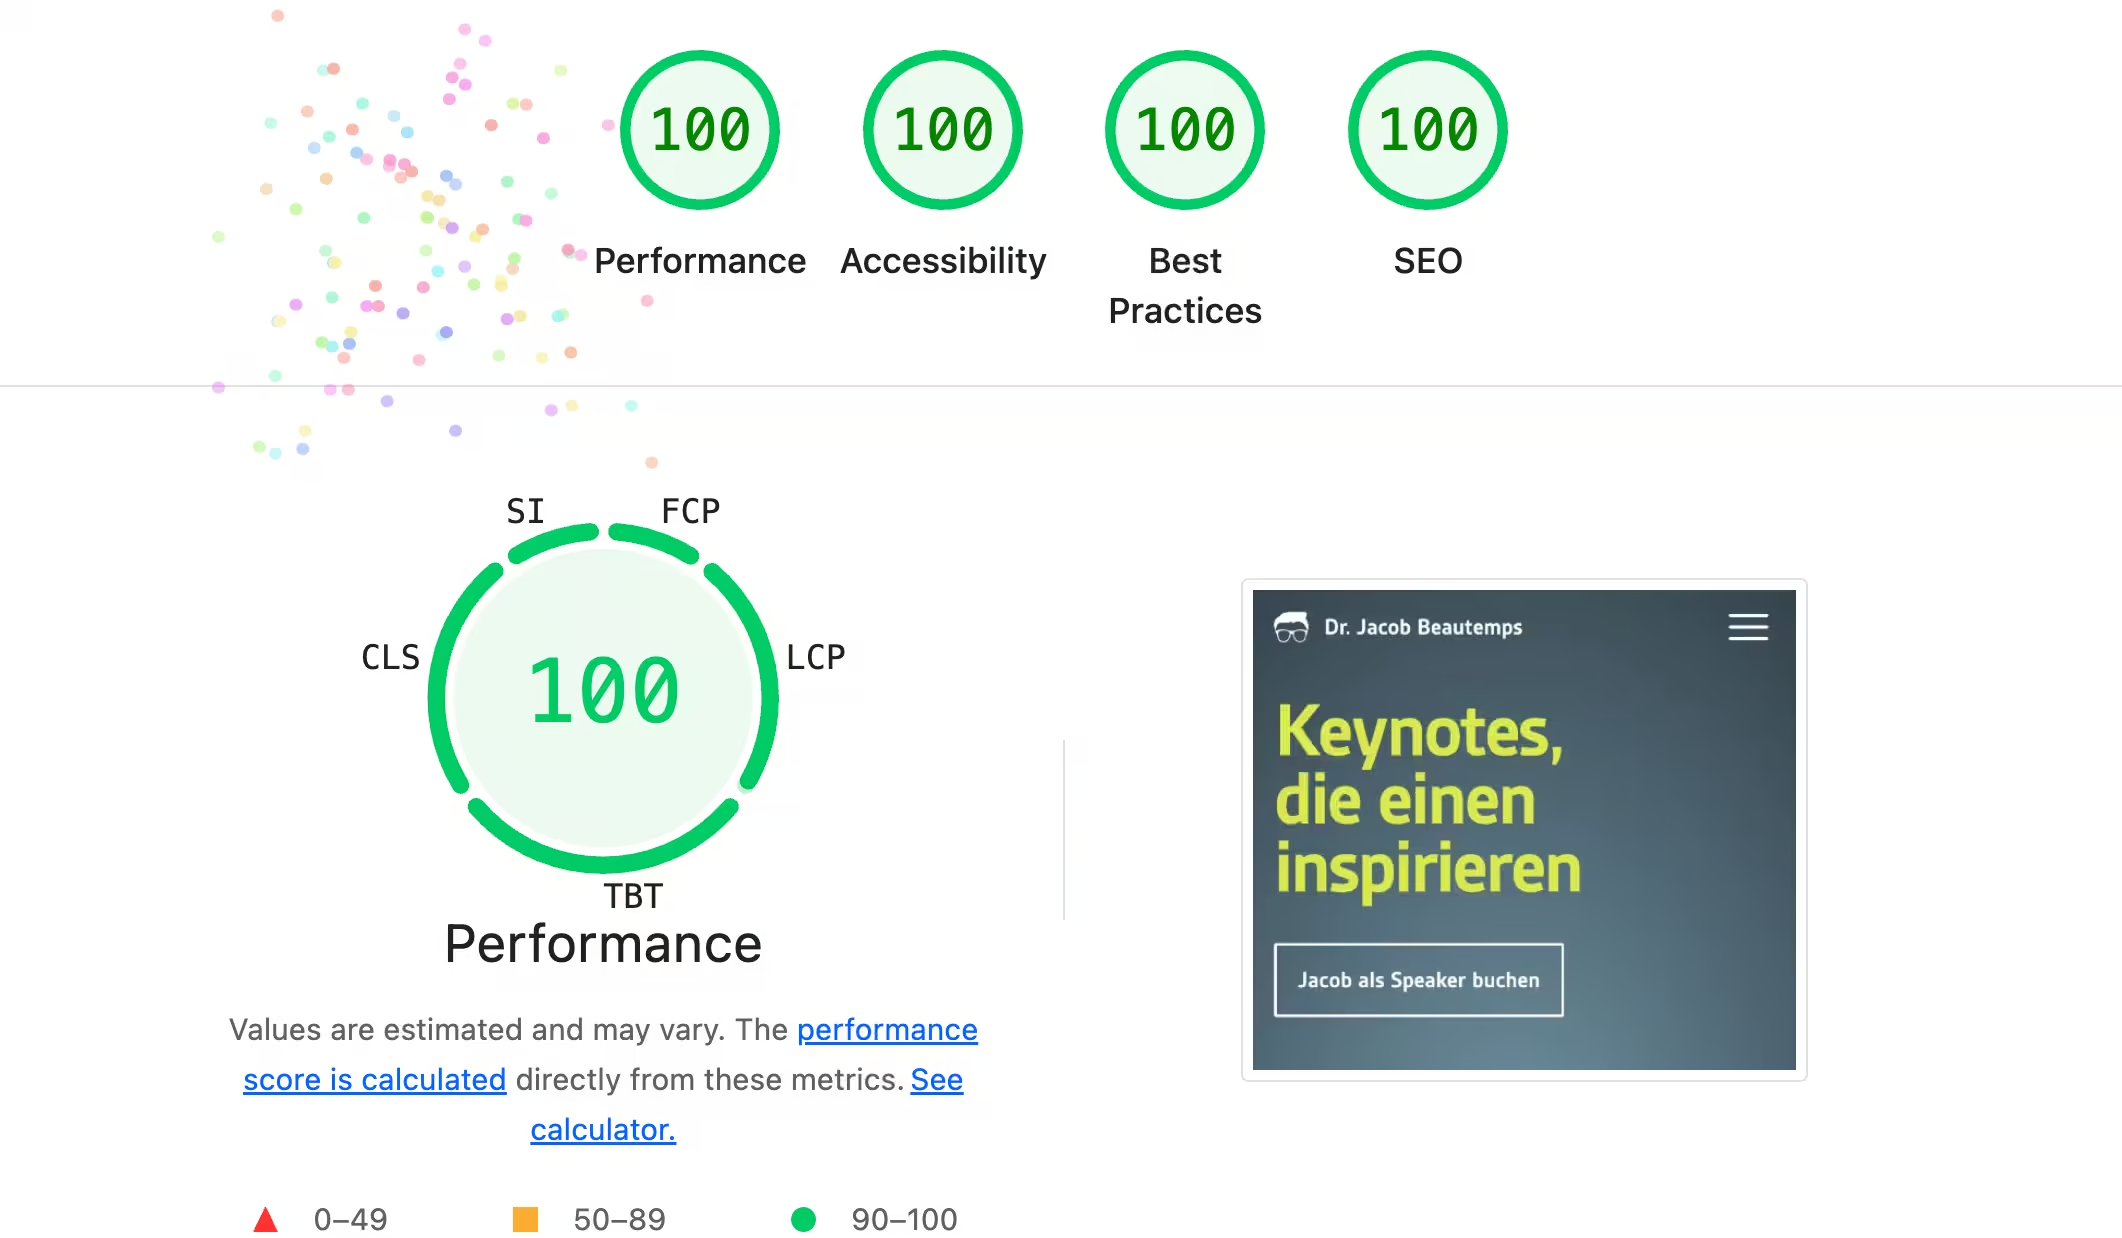Viewport: 2122px width, 1238px height.
Task: Toggle the CLS metric label
Action: point(391,657)
